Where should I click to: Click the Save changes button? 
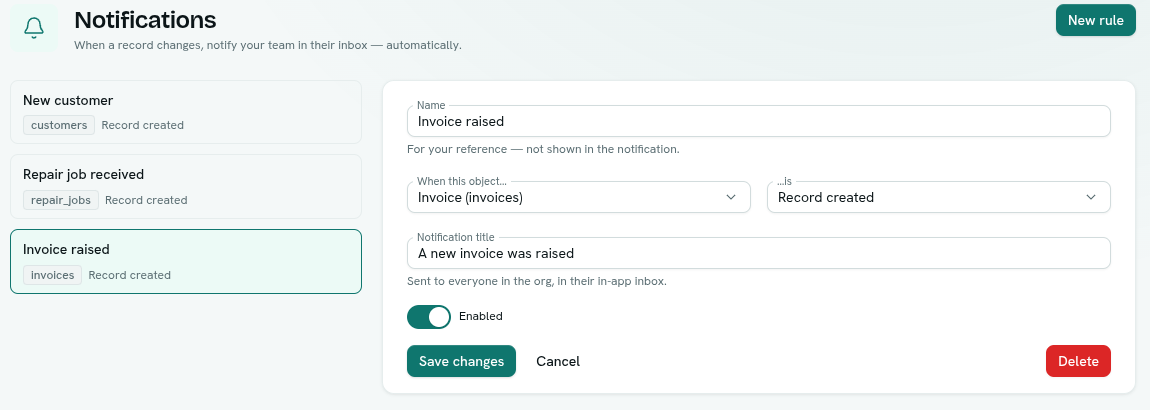461,361
